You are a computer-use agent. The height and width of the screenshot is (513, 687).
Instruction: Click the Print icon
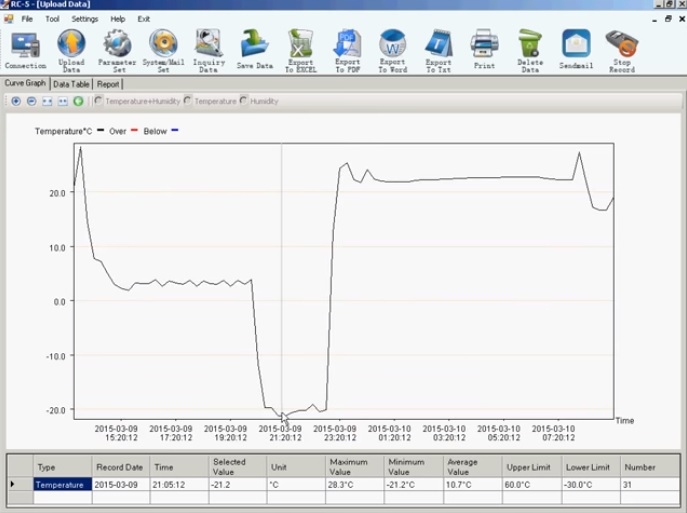[x=484, y=45]
